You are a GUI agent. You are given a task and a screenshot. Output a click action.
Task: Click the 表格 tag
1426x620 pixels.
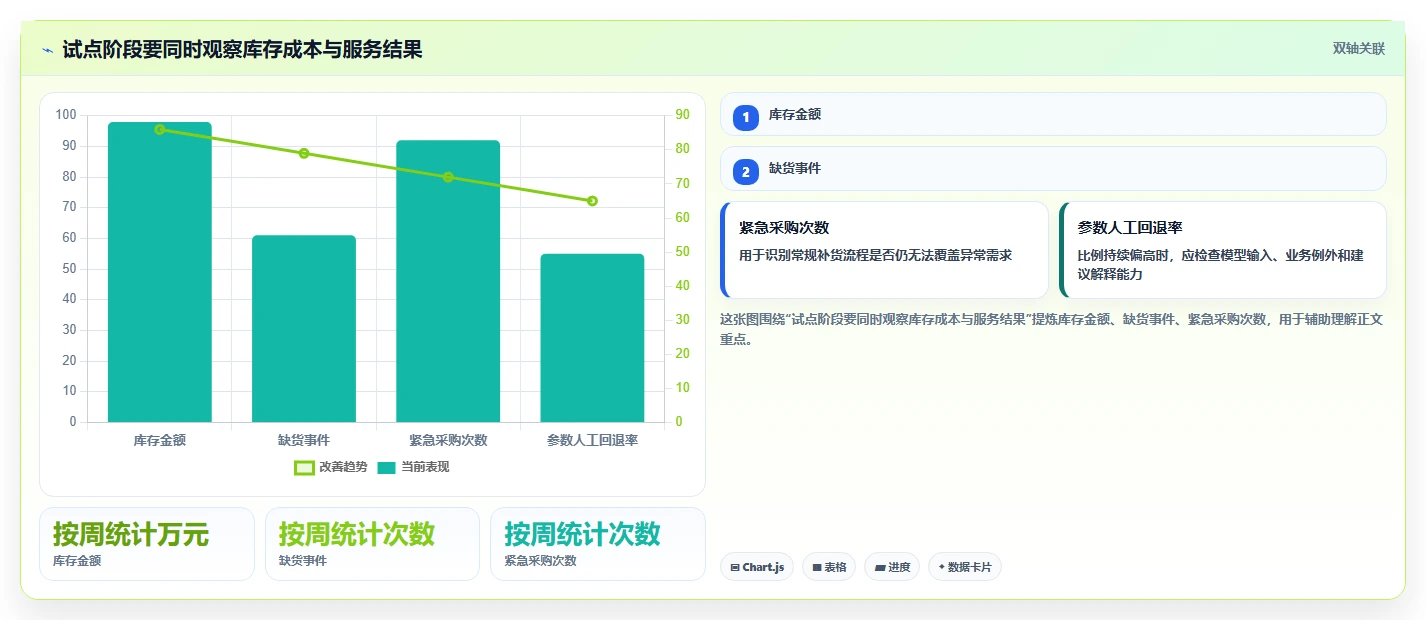click(829, 567)
